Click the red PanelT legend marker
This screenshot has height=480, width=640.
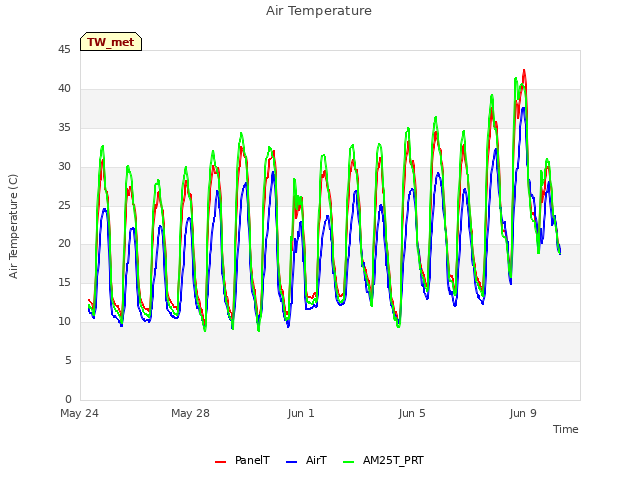(220, 462)
